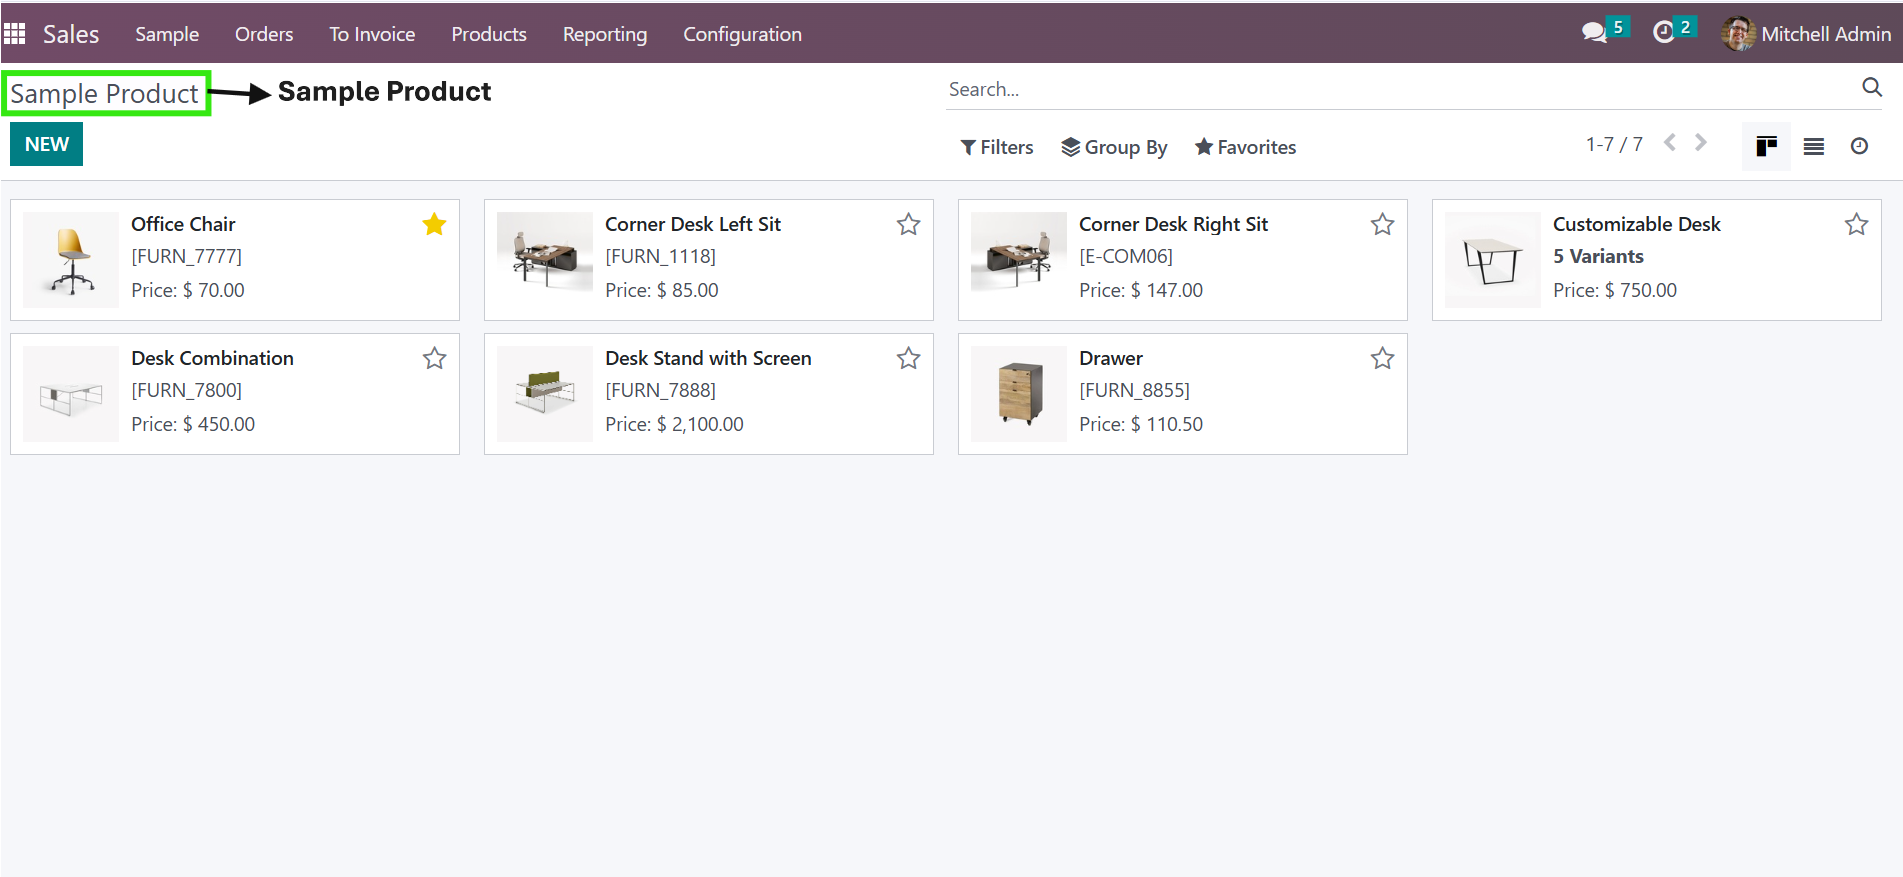Click Desk Stand with Screen name
Image resolution: width=1903 pixels, height=877 pixels.
[x=708, y=358]
